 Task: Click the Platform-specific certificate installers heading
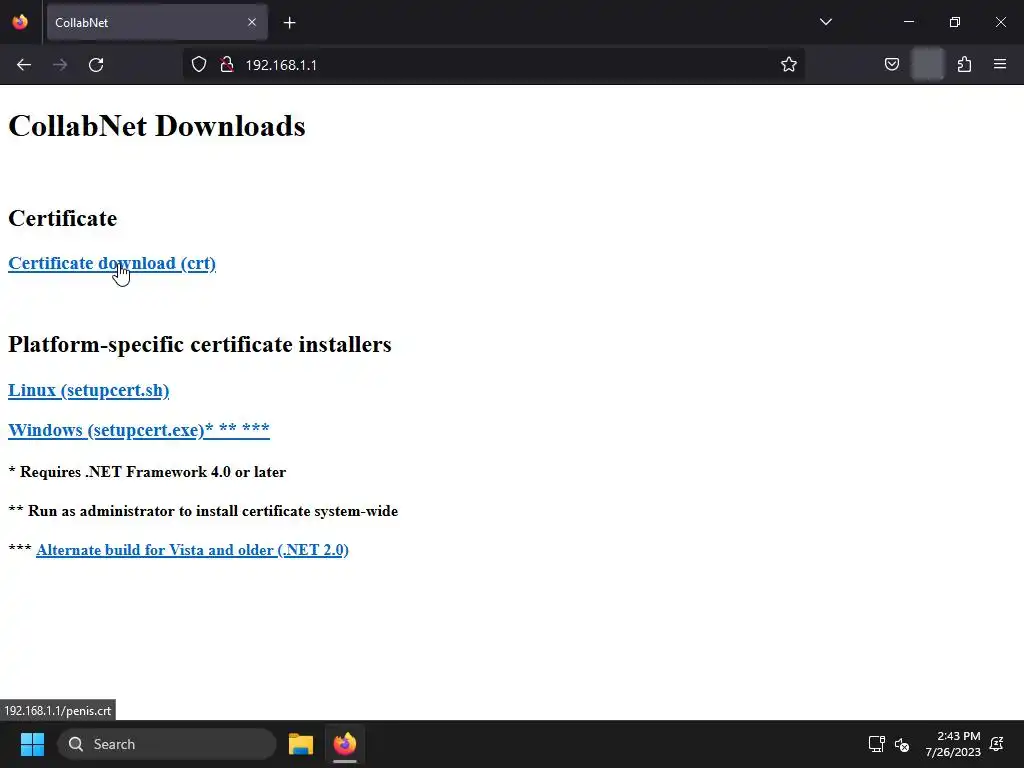tap(200, 344)
